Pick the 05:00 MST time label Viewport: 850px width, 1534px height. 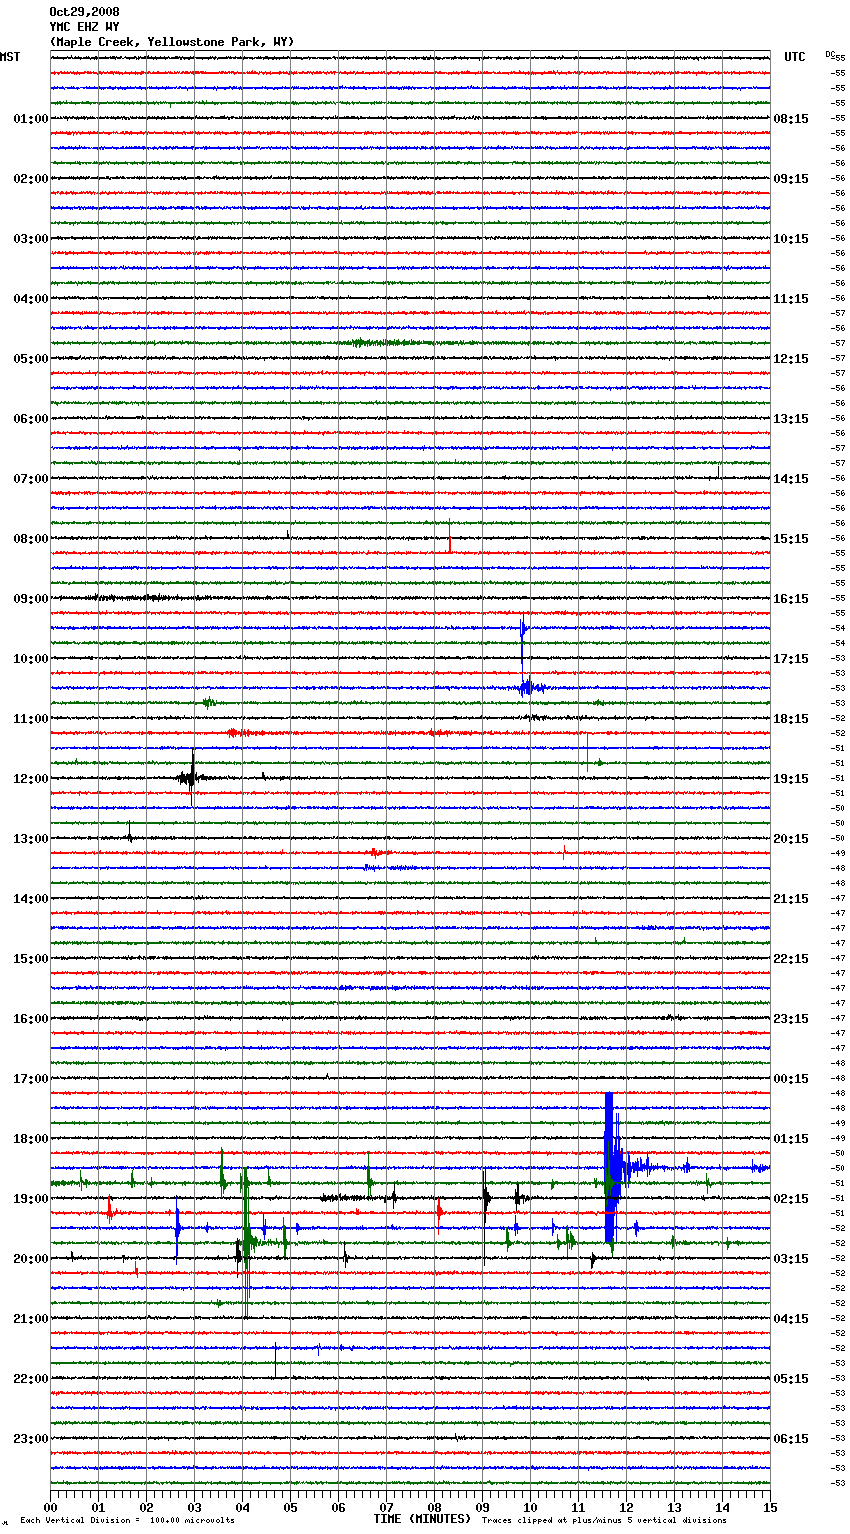(30, 359)
